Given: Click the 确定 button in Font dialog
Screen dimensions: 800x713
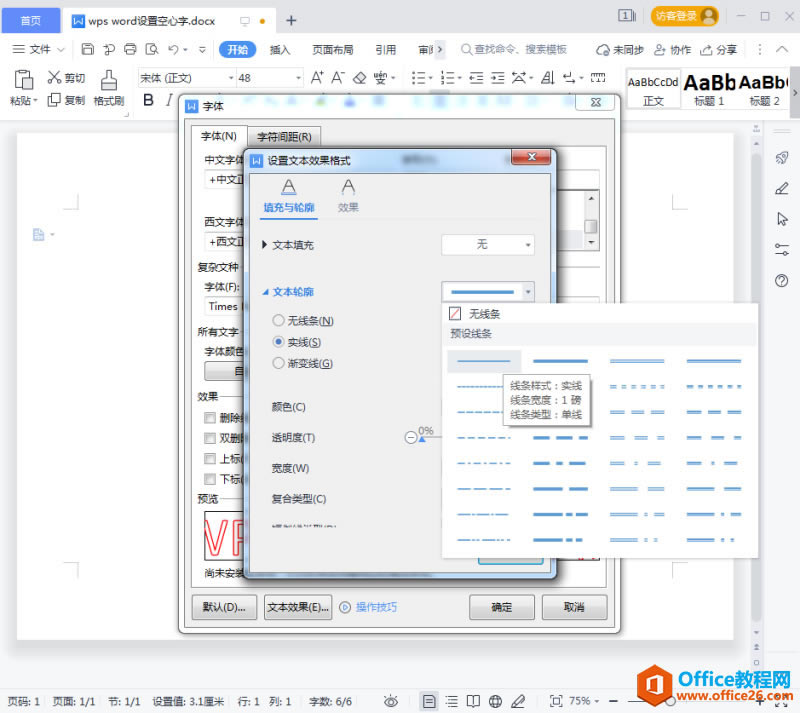Looking at the screenshot, I should [502, 607].
